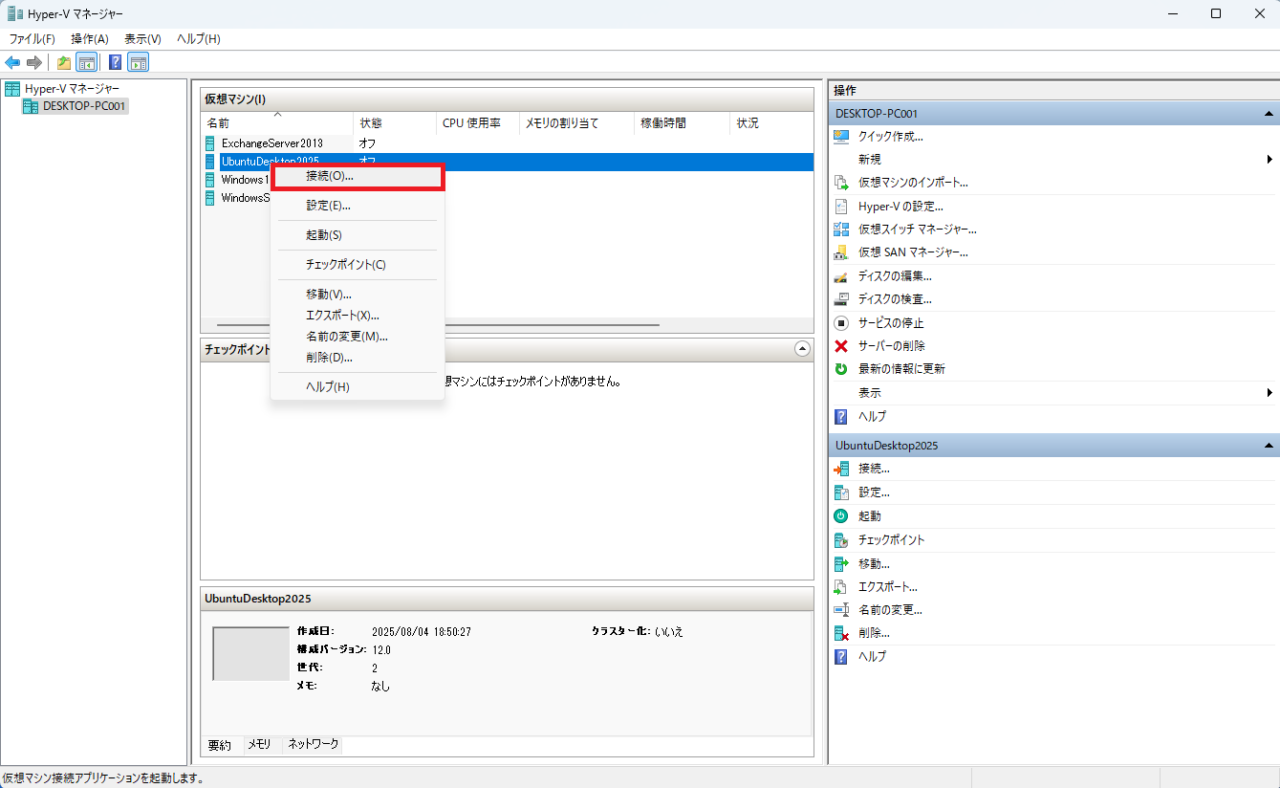The height and width of the screenshot is (788, 1280).
Task: Click Hyper-V の設定 icon
Action: click(841, 206)
